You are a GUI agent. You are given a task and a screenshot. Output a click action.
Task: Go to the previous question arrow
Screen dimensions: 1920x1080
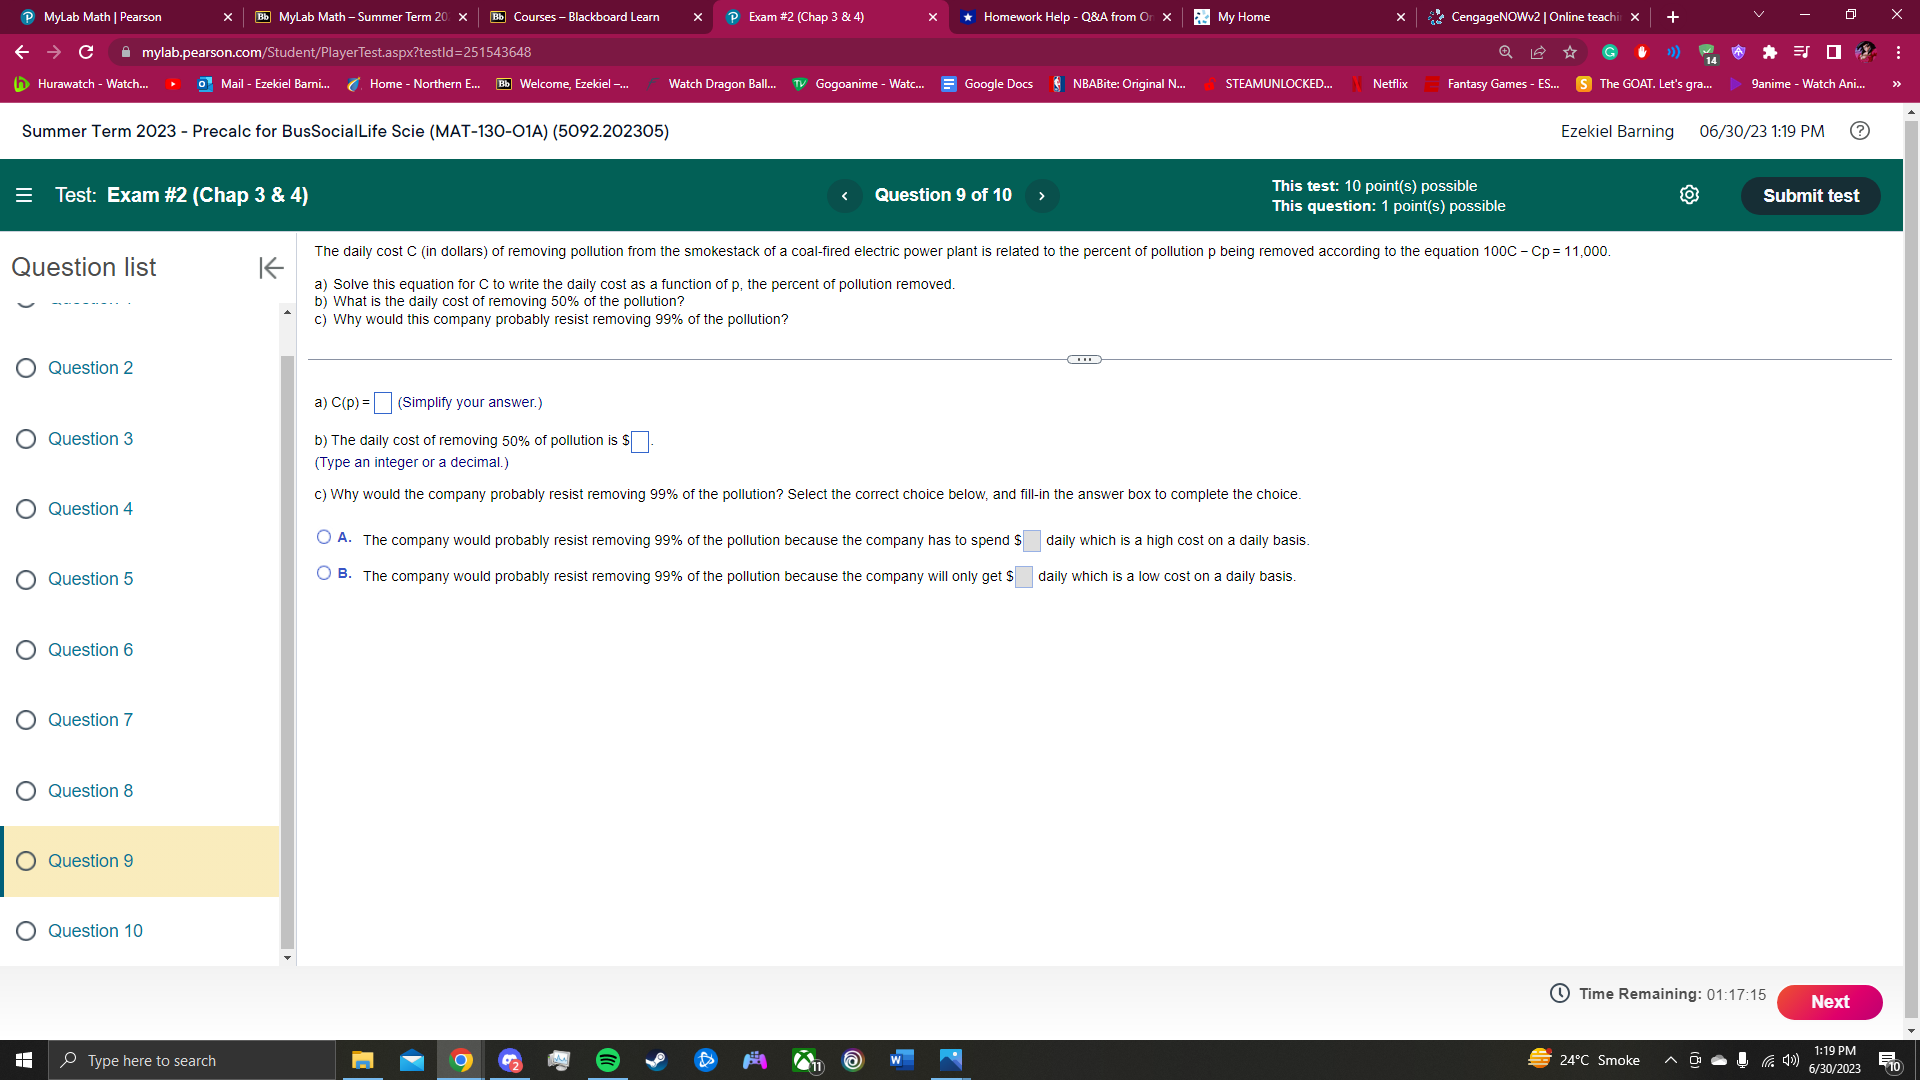click(844, 196)
